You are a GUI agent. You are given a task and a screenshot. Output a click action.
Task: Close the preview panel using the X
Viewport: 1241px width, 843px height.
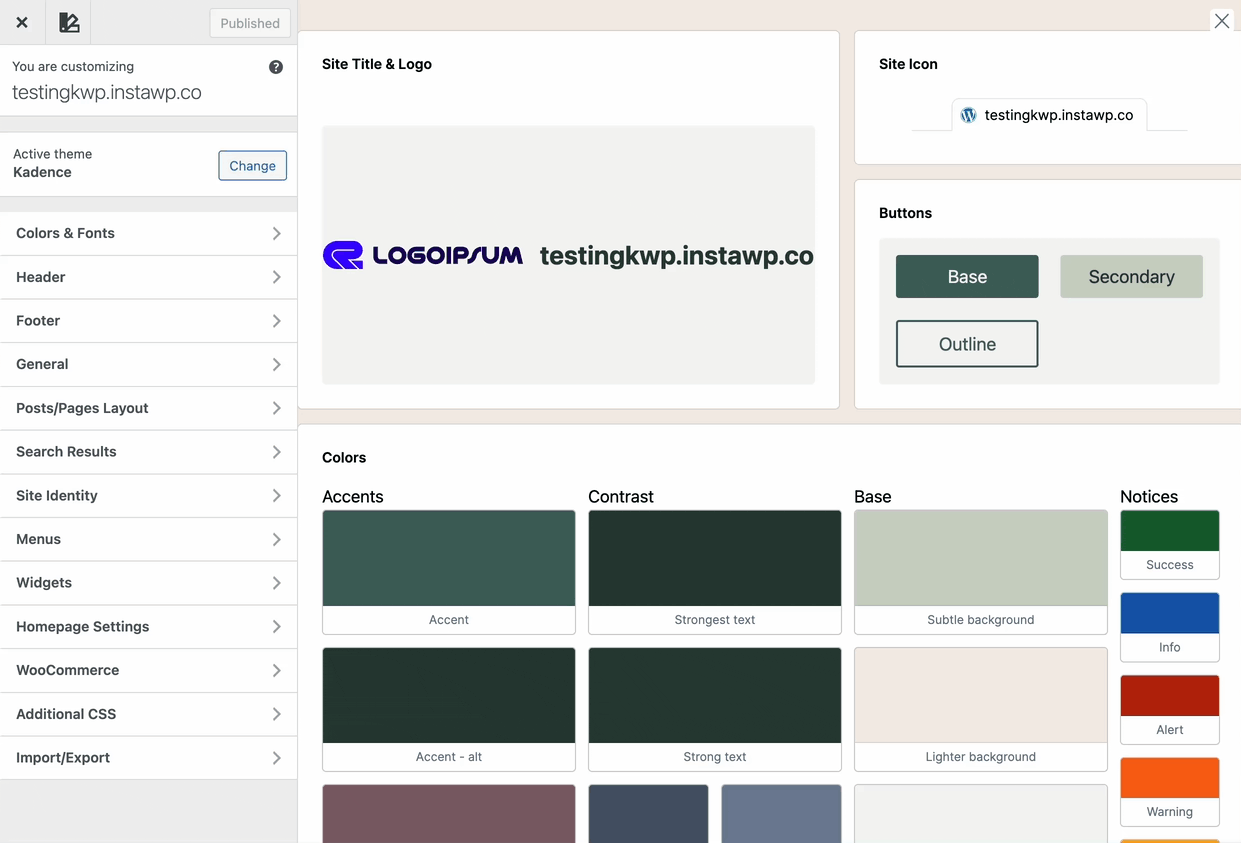[1221, 20]
